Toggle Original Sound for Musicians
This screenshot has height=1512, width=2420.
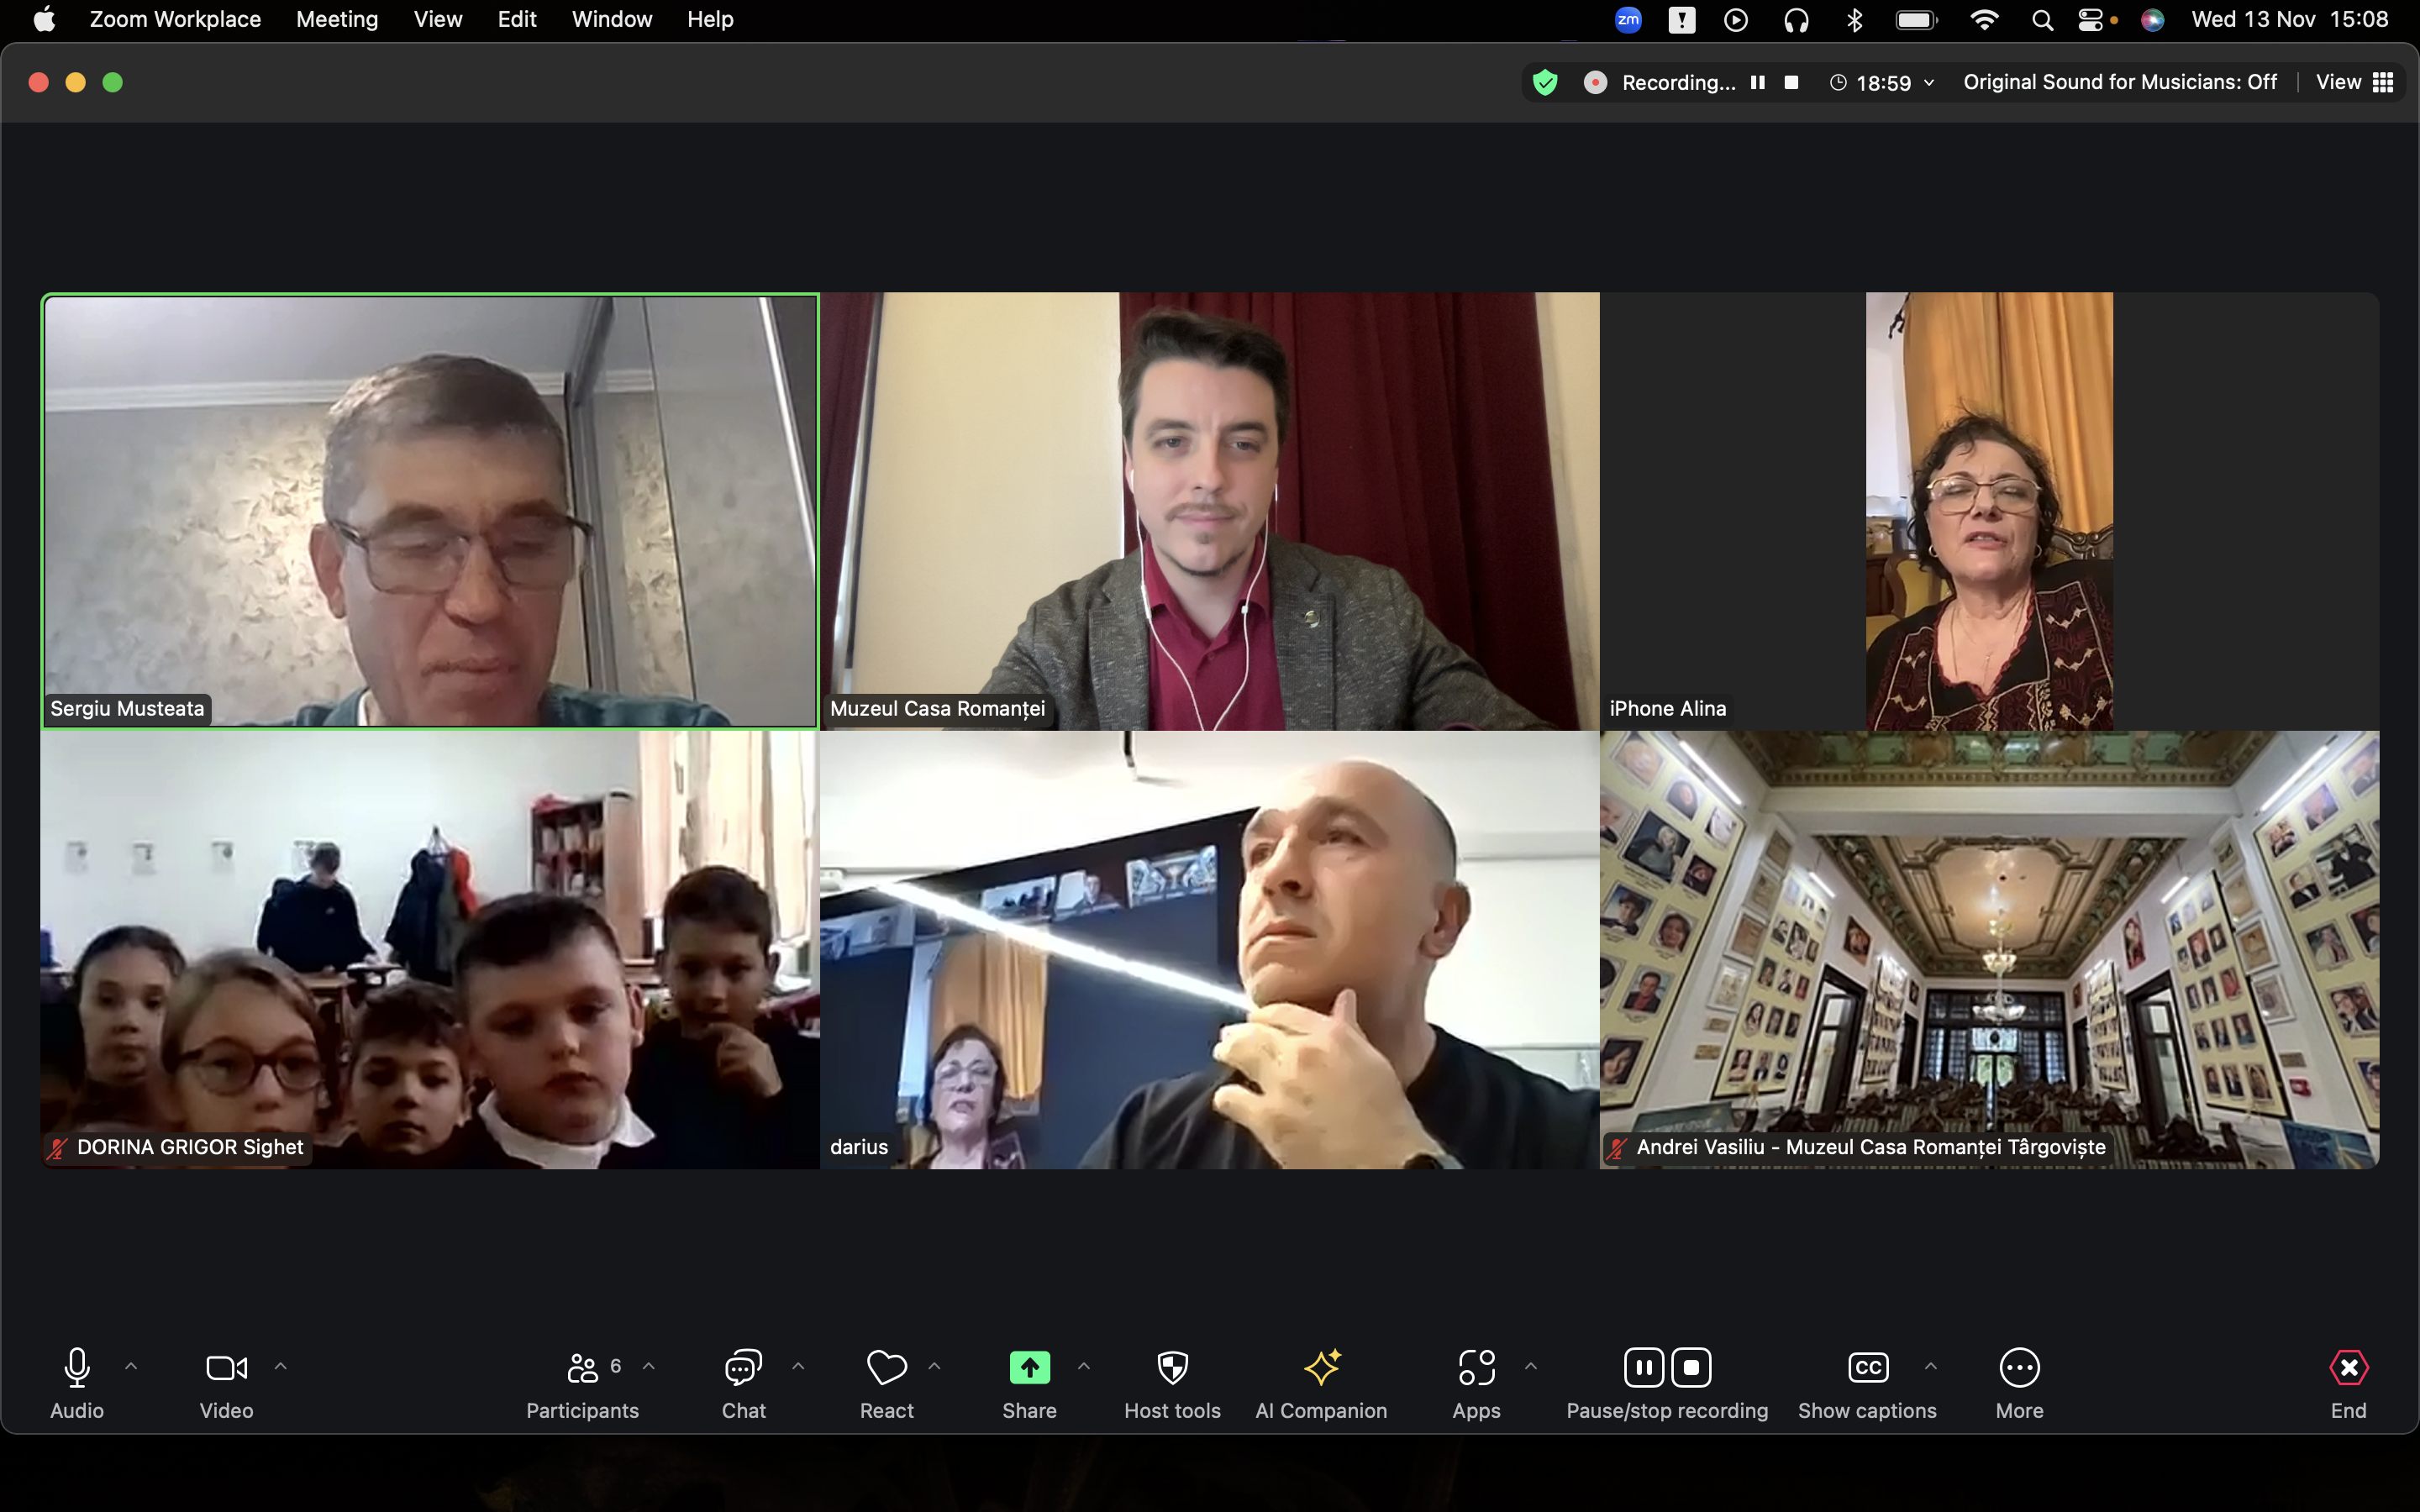point(2119,82)
